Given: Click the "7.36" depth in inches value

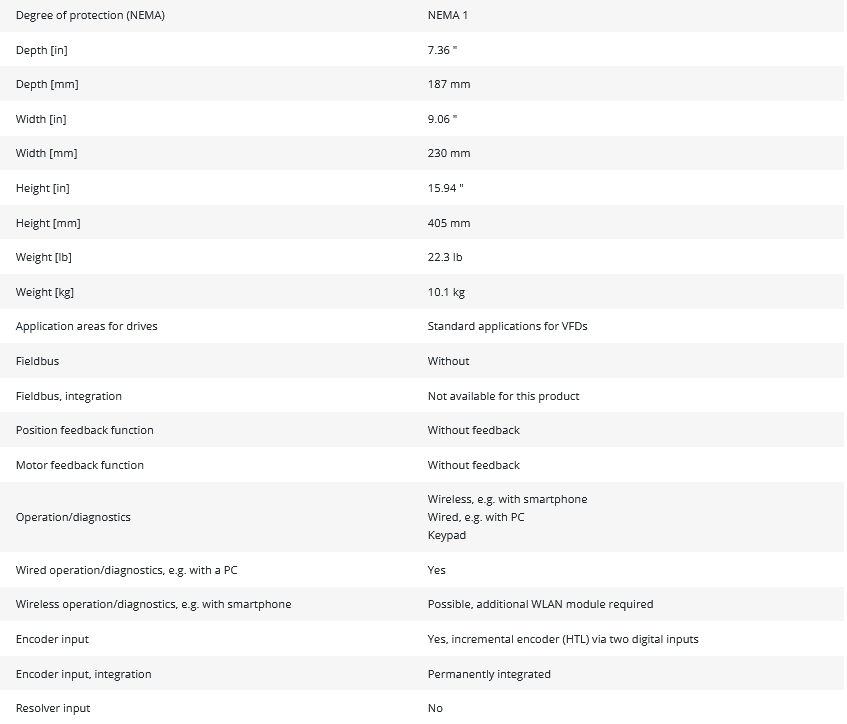Looking at the screenshot, I should click(x=442, y=50).
